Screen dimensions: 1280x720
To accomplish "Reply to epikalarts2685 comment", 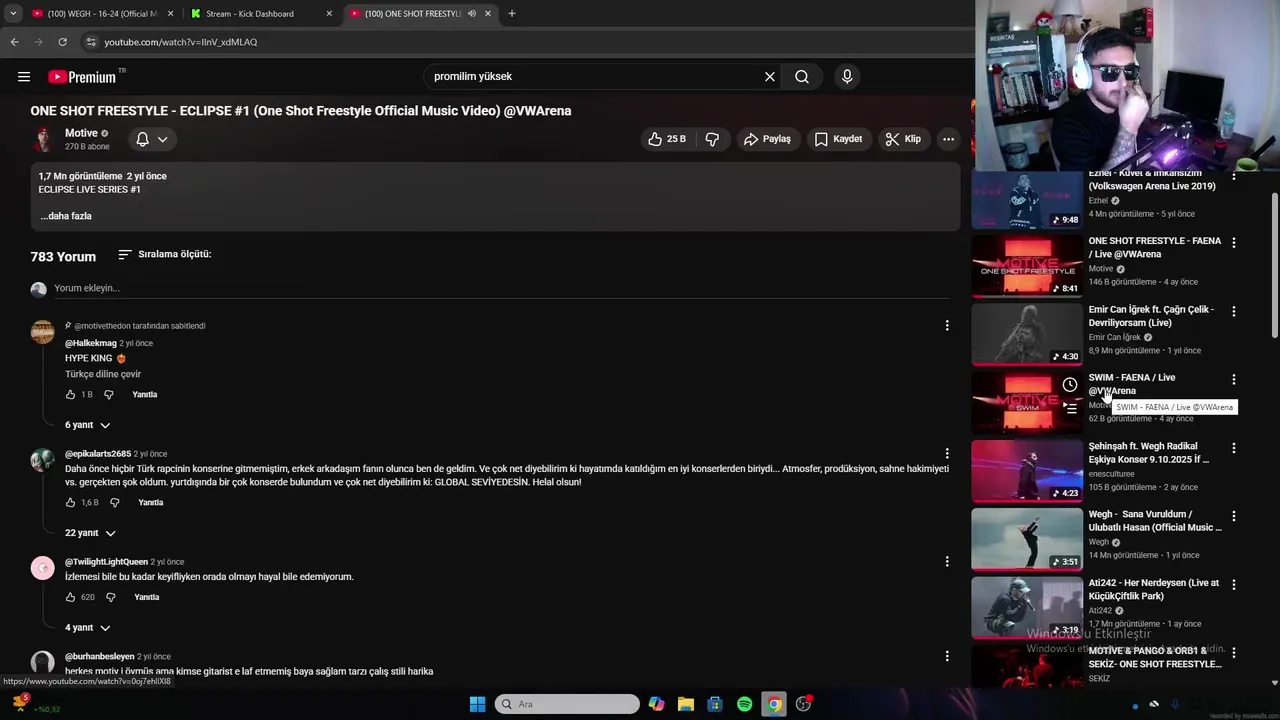I will [x=150, y=503].
